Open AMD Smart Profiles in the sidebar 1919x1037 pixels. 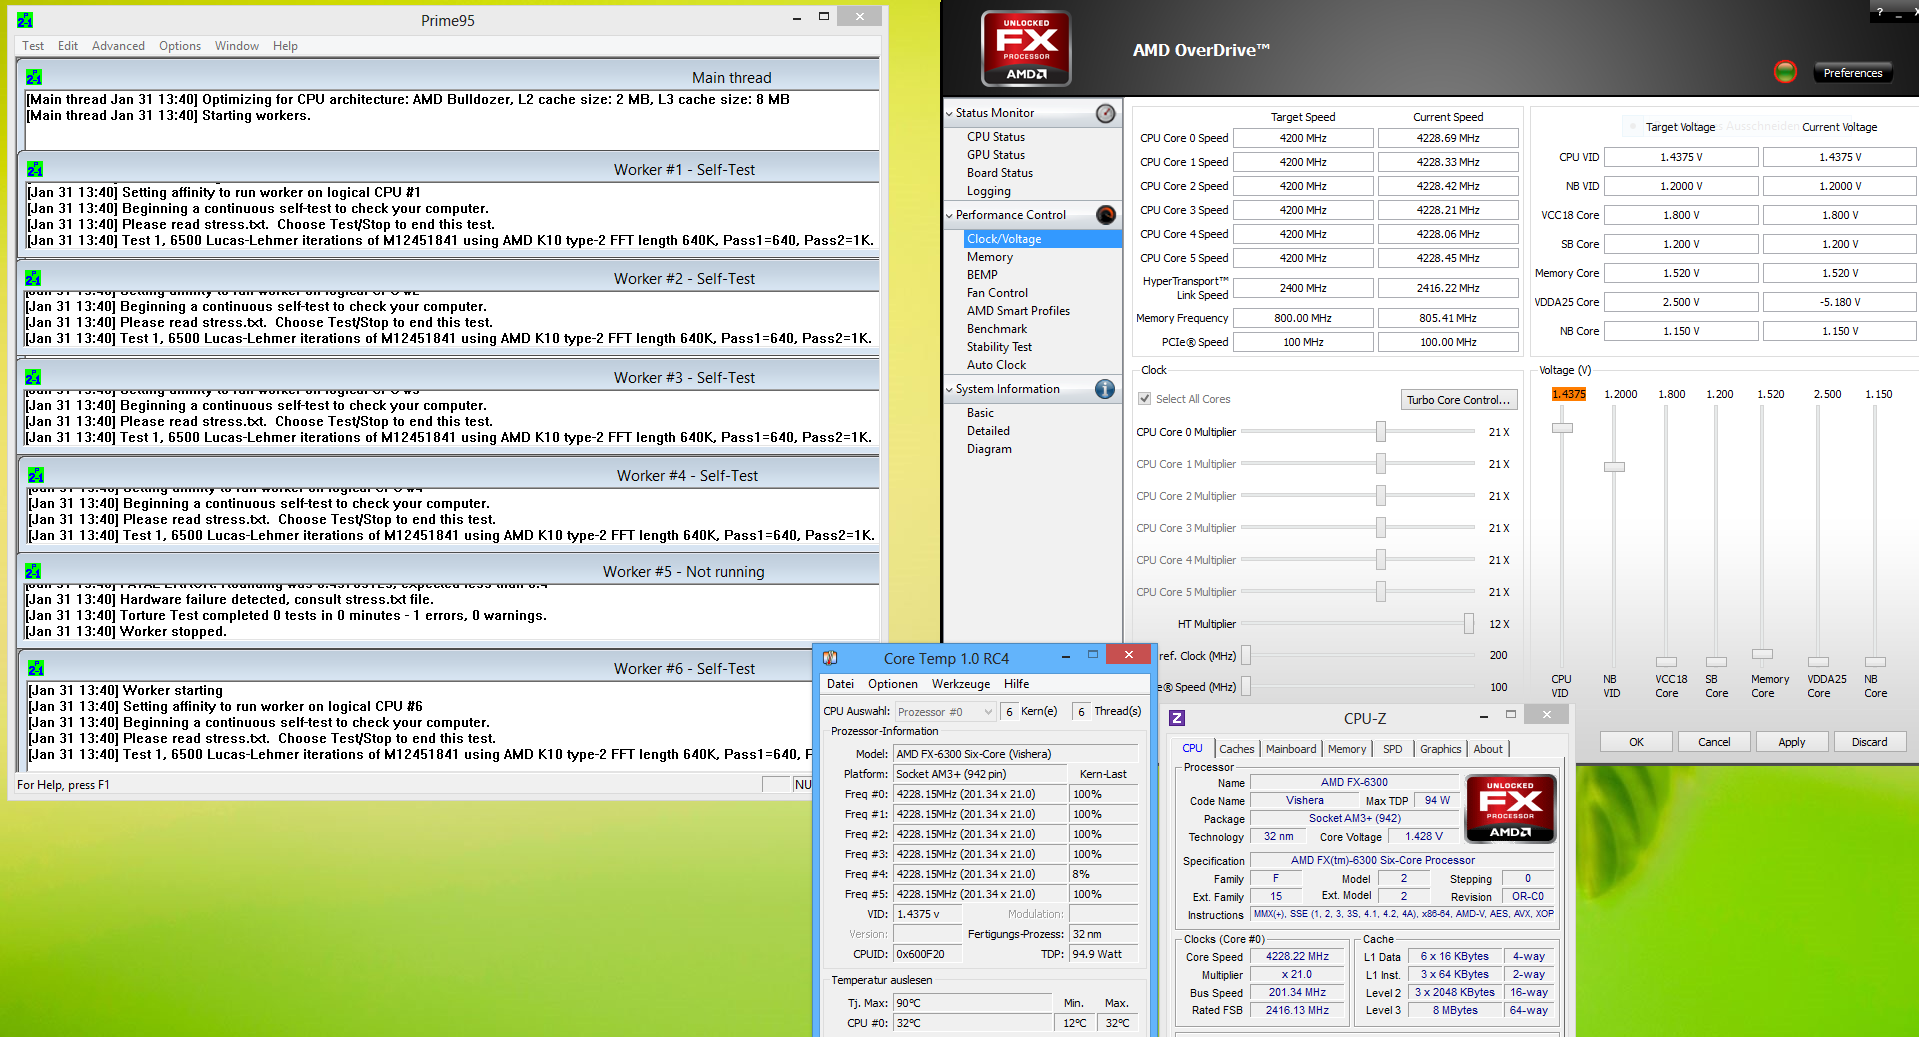1018,311
